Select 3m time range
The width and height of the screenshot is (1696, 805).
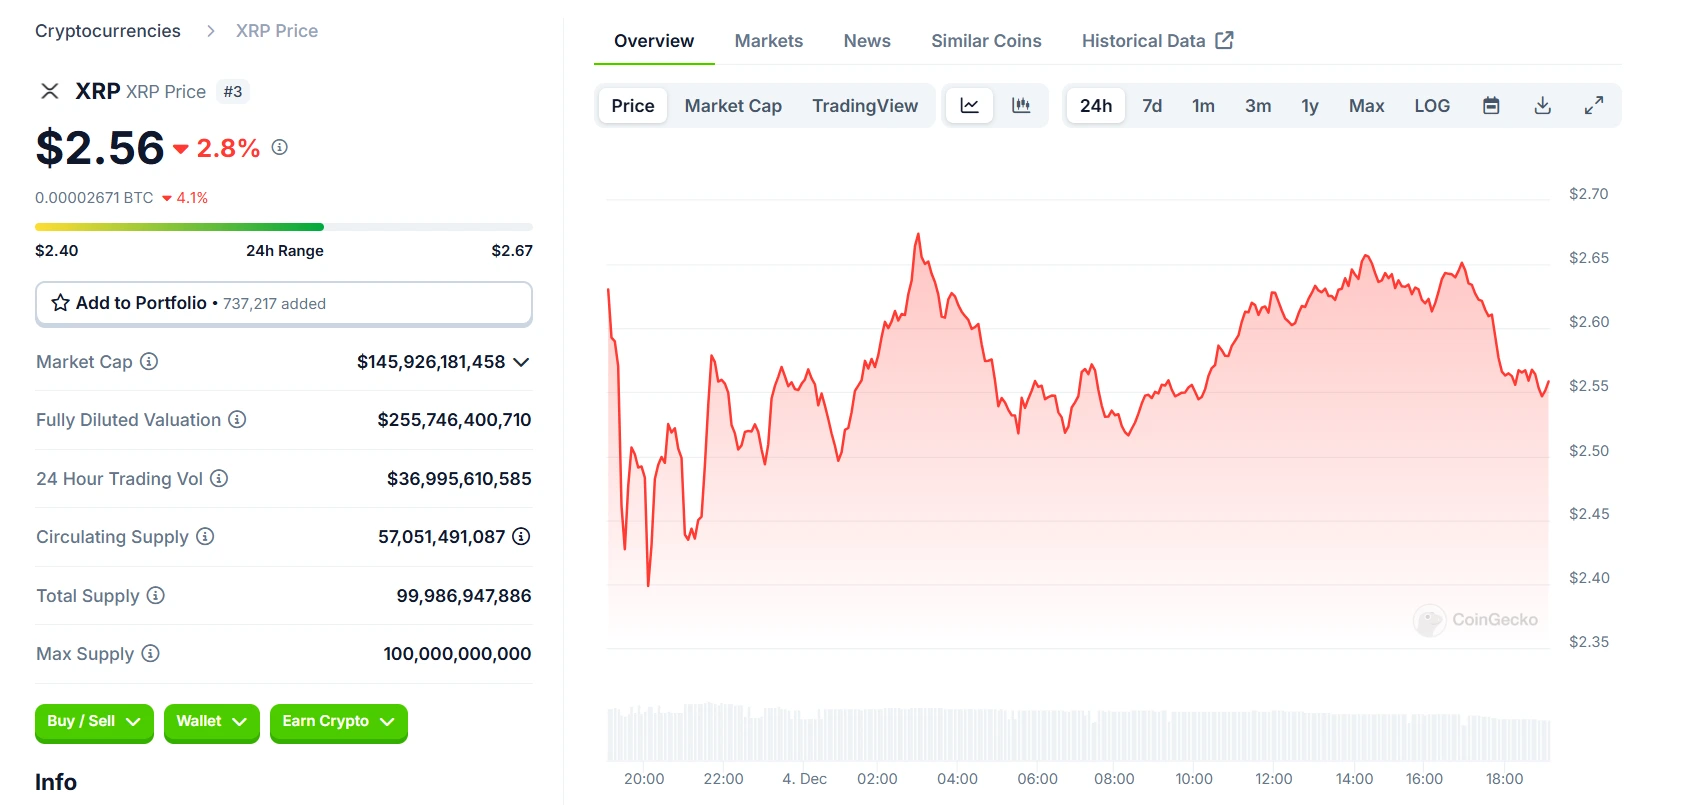click(1258, 105)
